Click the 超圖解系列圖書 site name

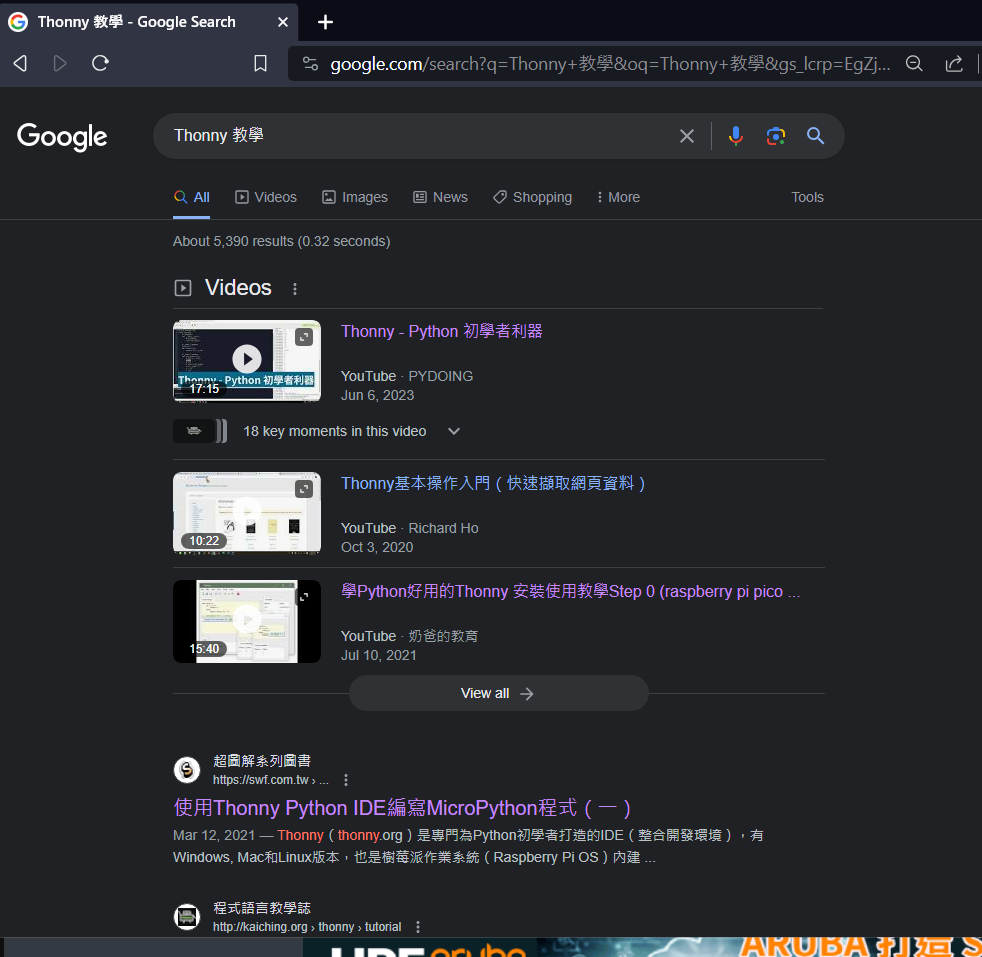point(262,761)
